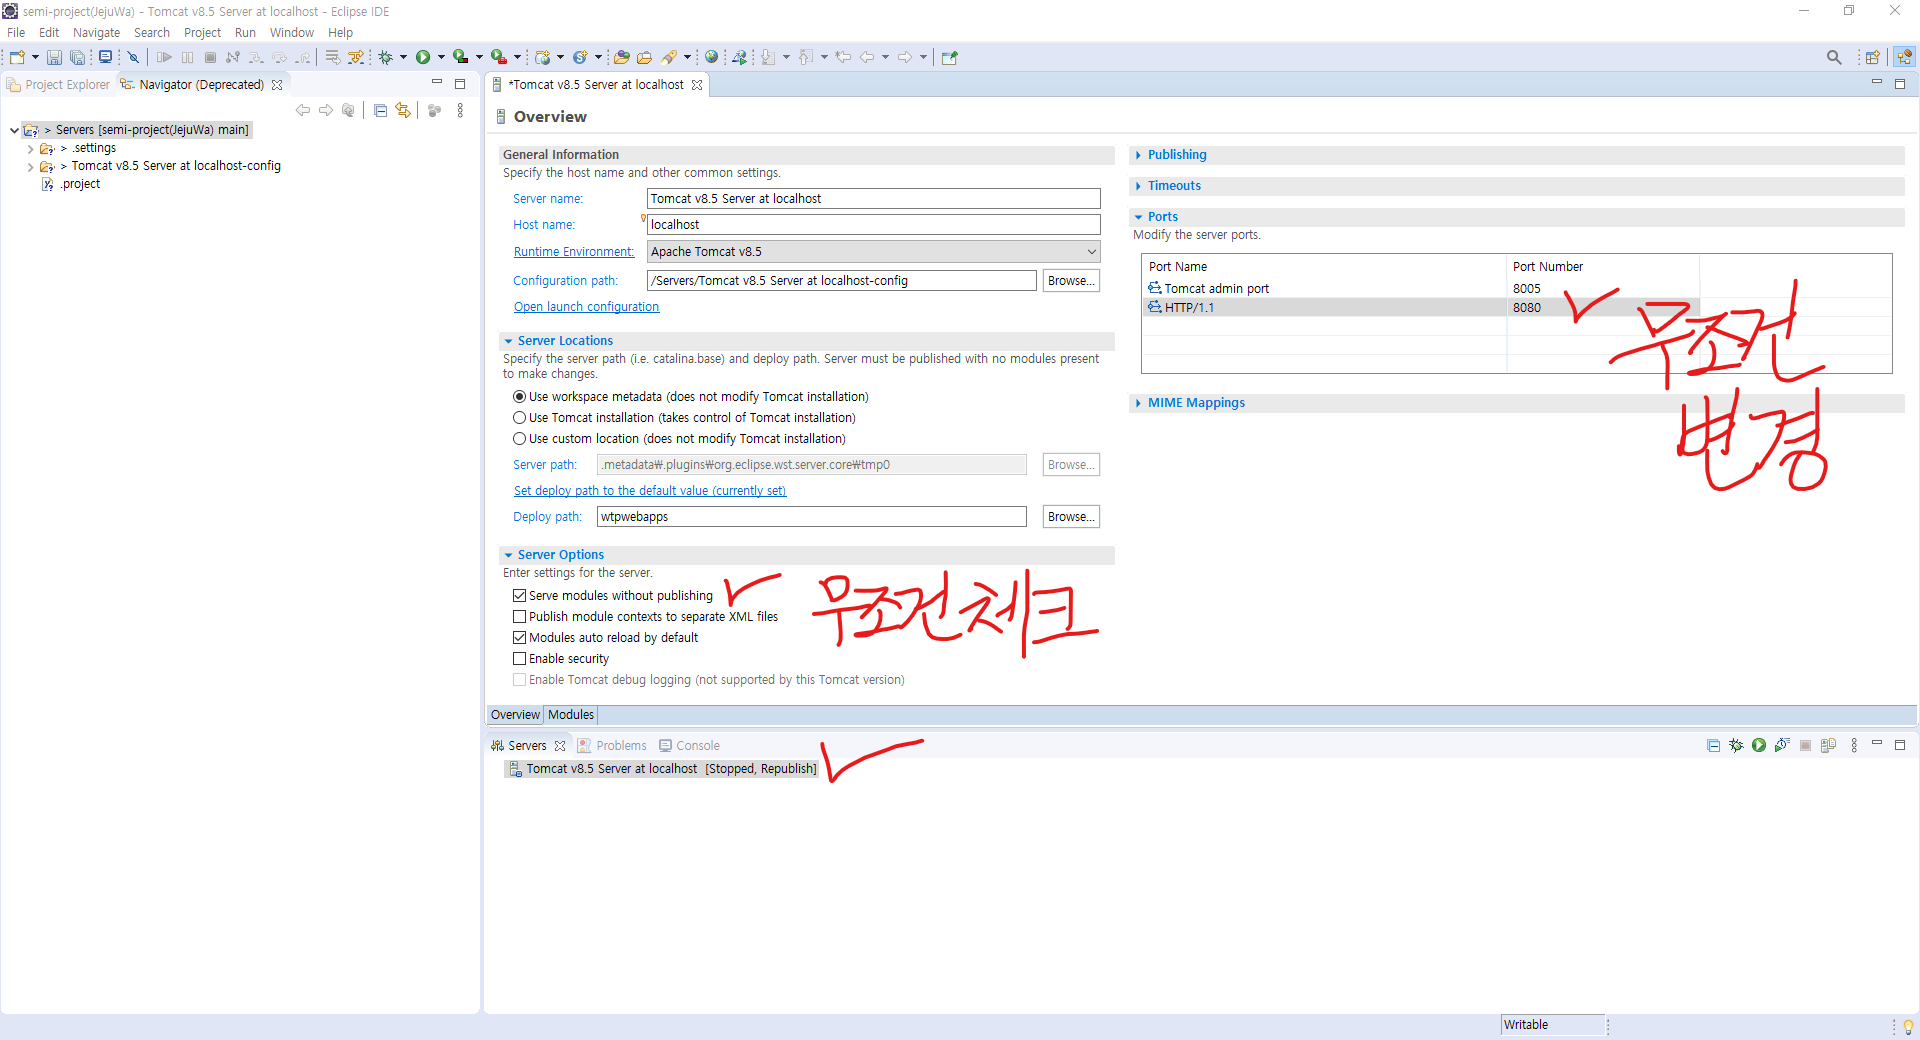Image resolution: width=1920 pixels, height=1040 pixels.
Task: Click the Open Task folder icon
Action: (645, 57)
